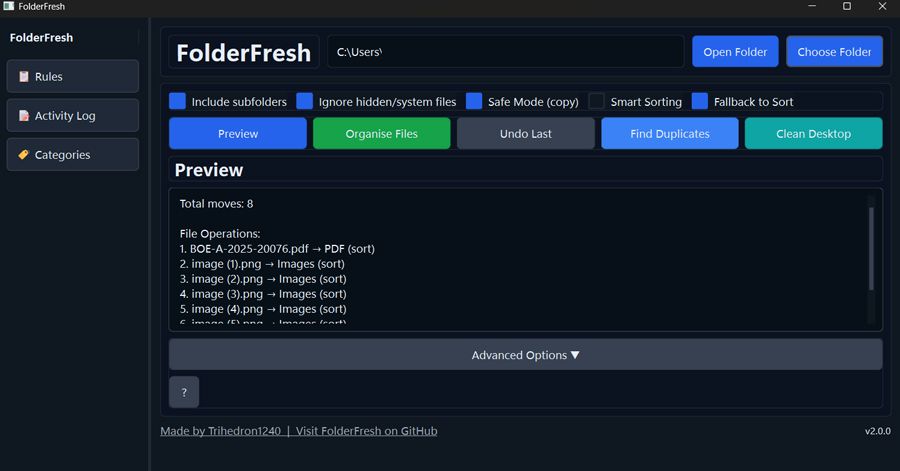Toggle the Include subfolders checkbox

coord(177,101)
